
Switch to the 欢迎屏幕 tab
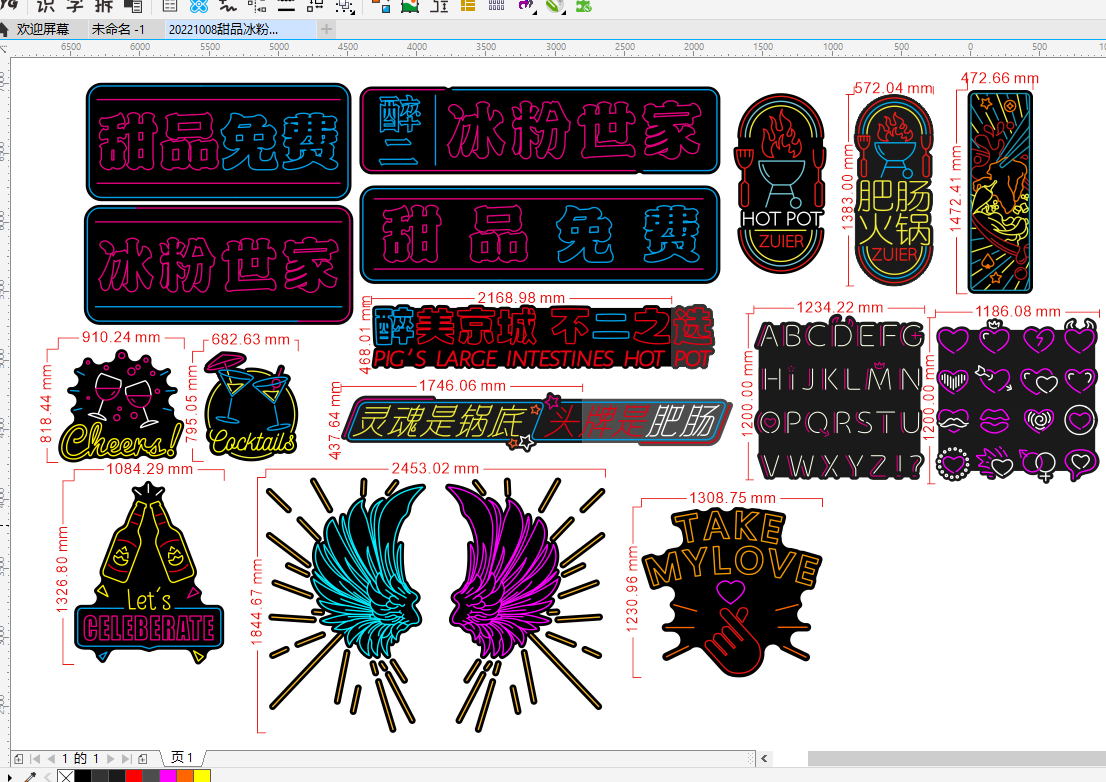(42, 29)
